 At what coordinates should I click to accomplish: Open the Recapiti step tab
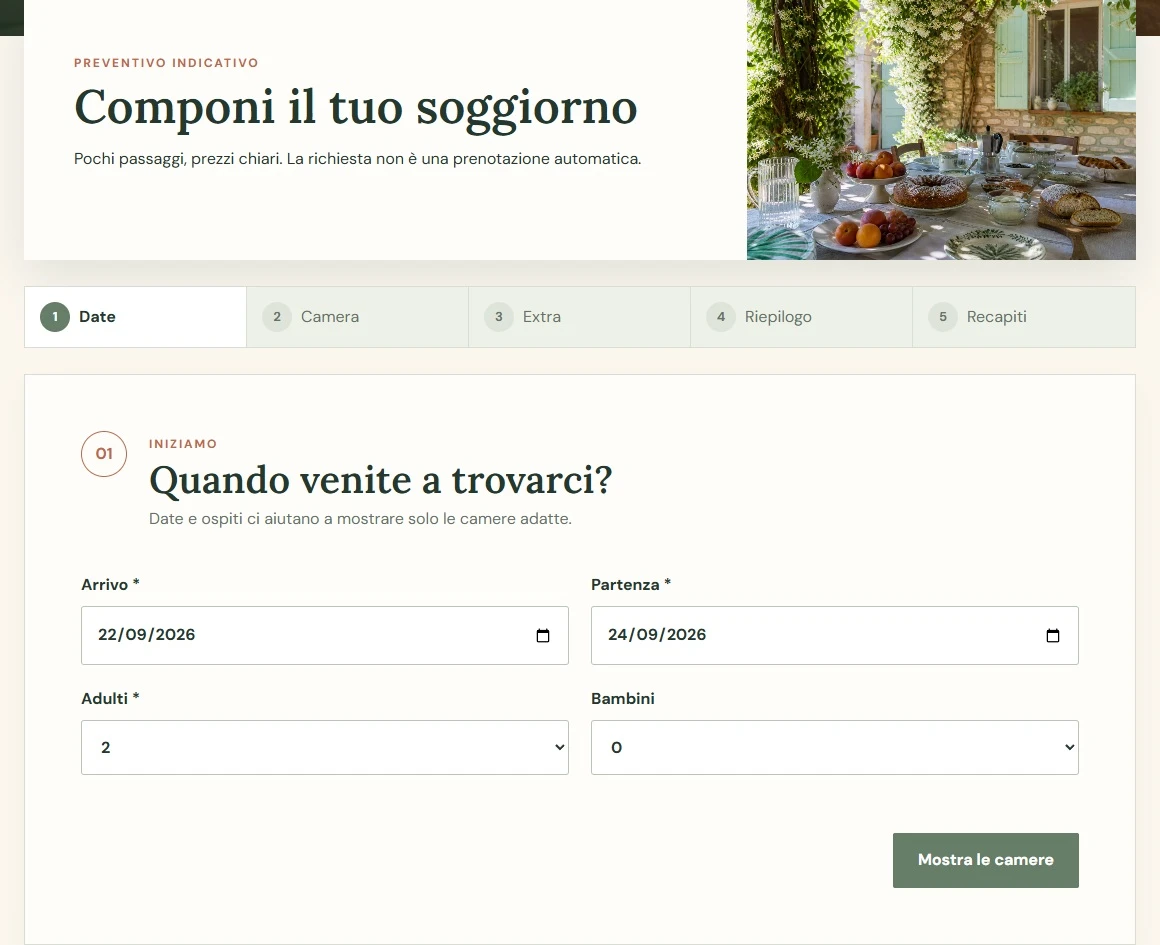(1024, 317)
